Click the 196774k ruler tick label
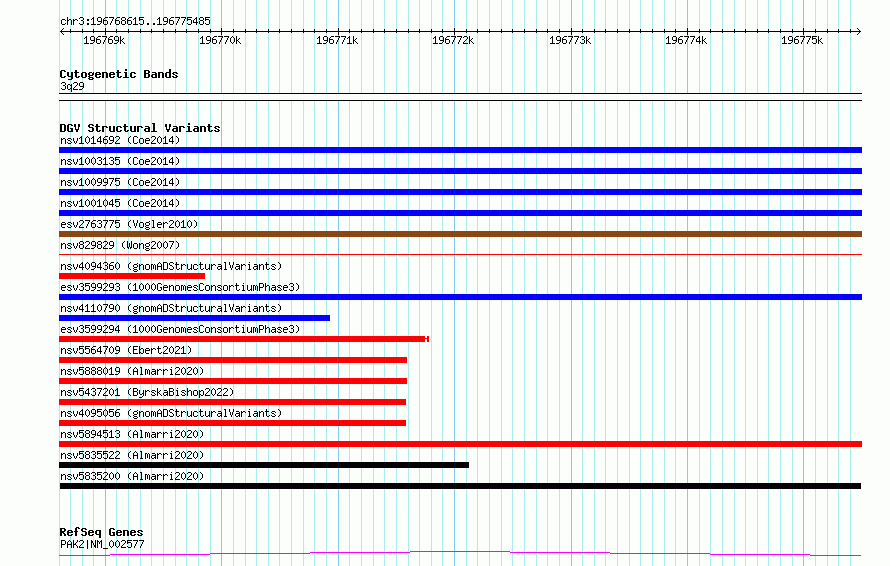This screenshot has height=566, width=890. point(686,40)
